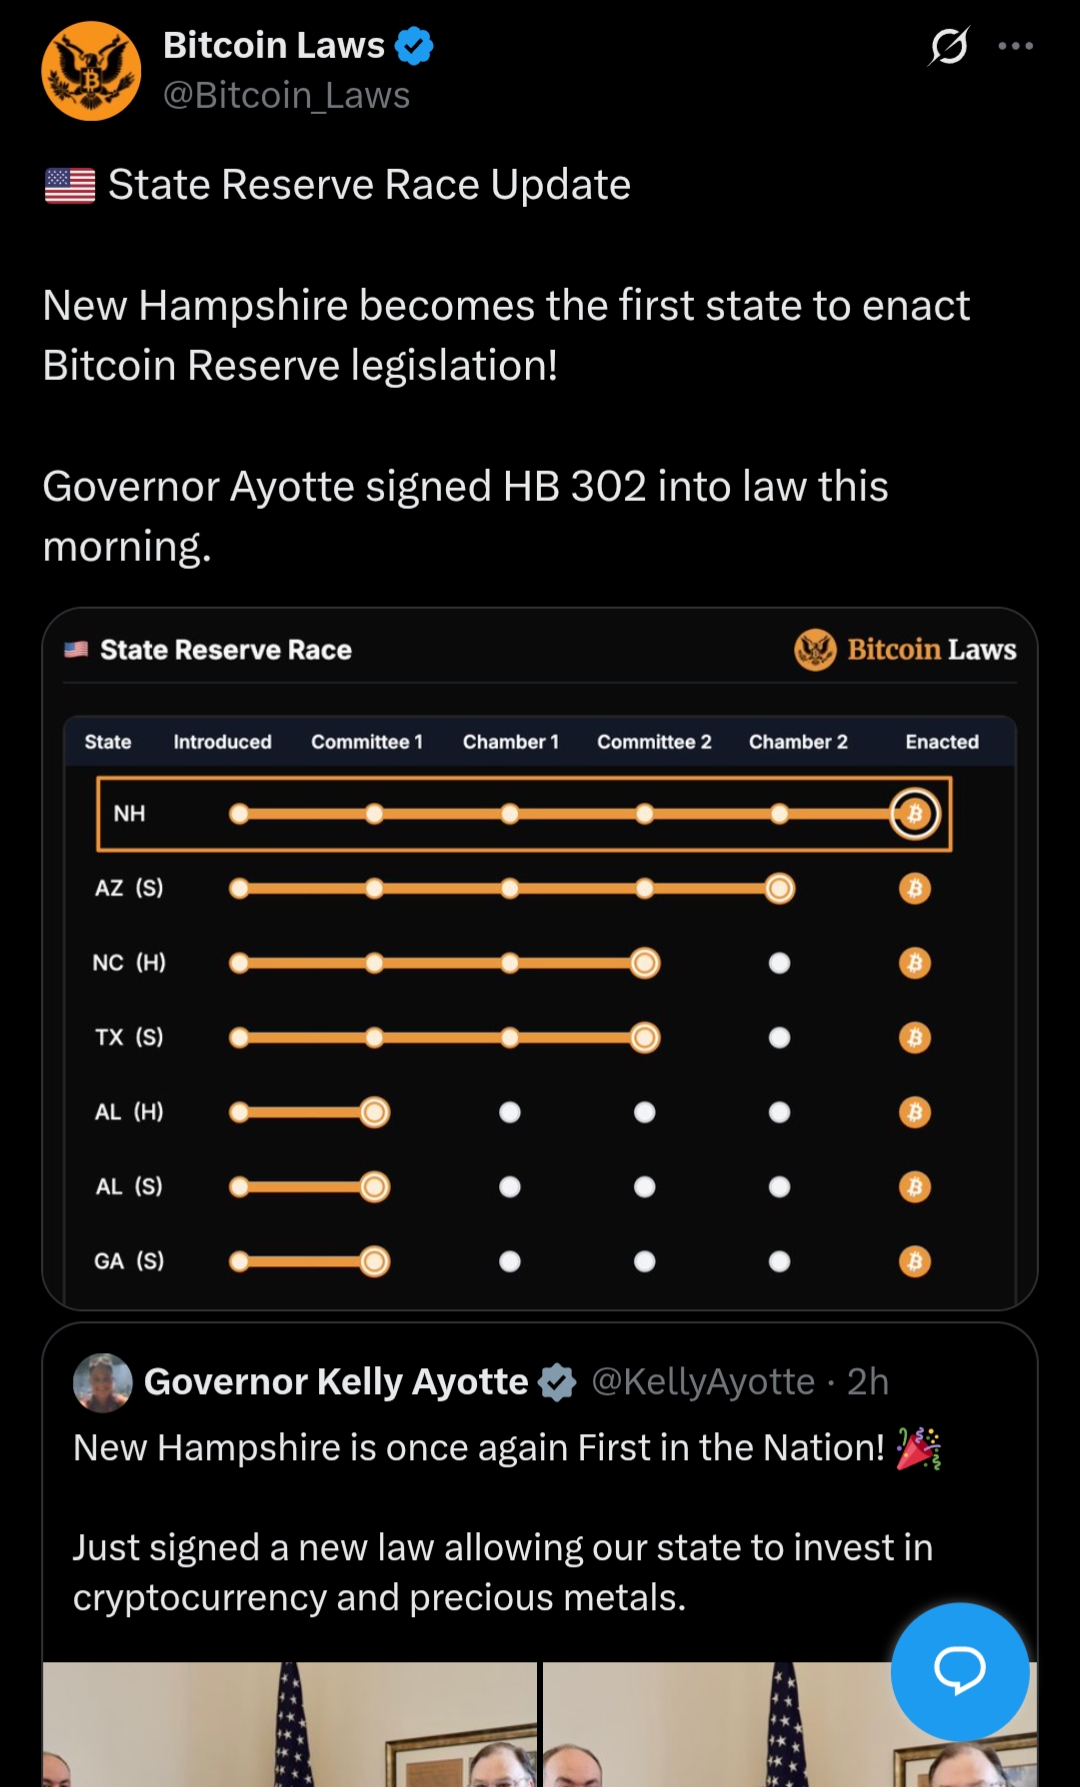
Task: Tap the Bitcoin Laws logo in chart header
Action: tap(905, 650)
